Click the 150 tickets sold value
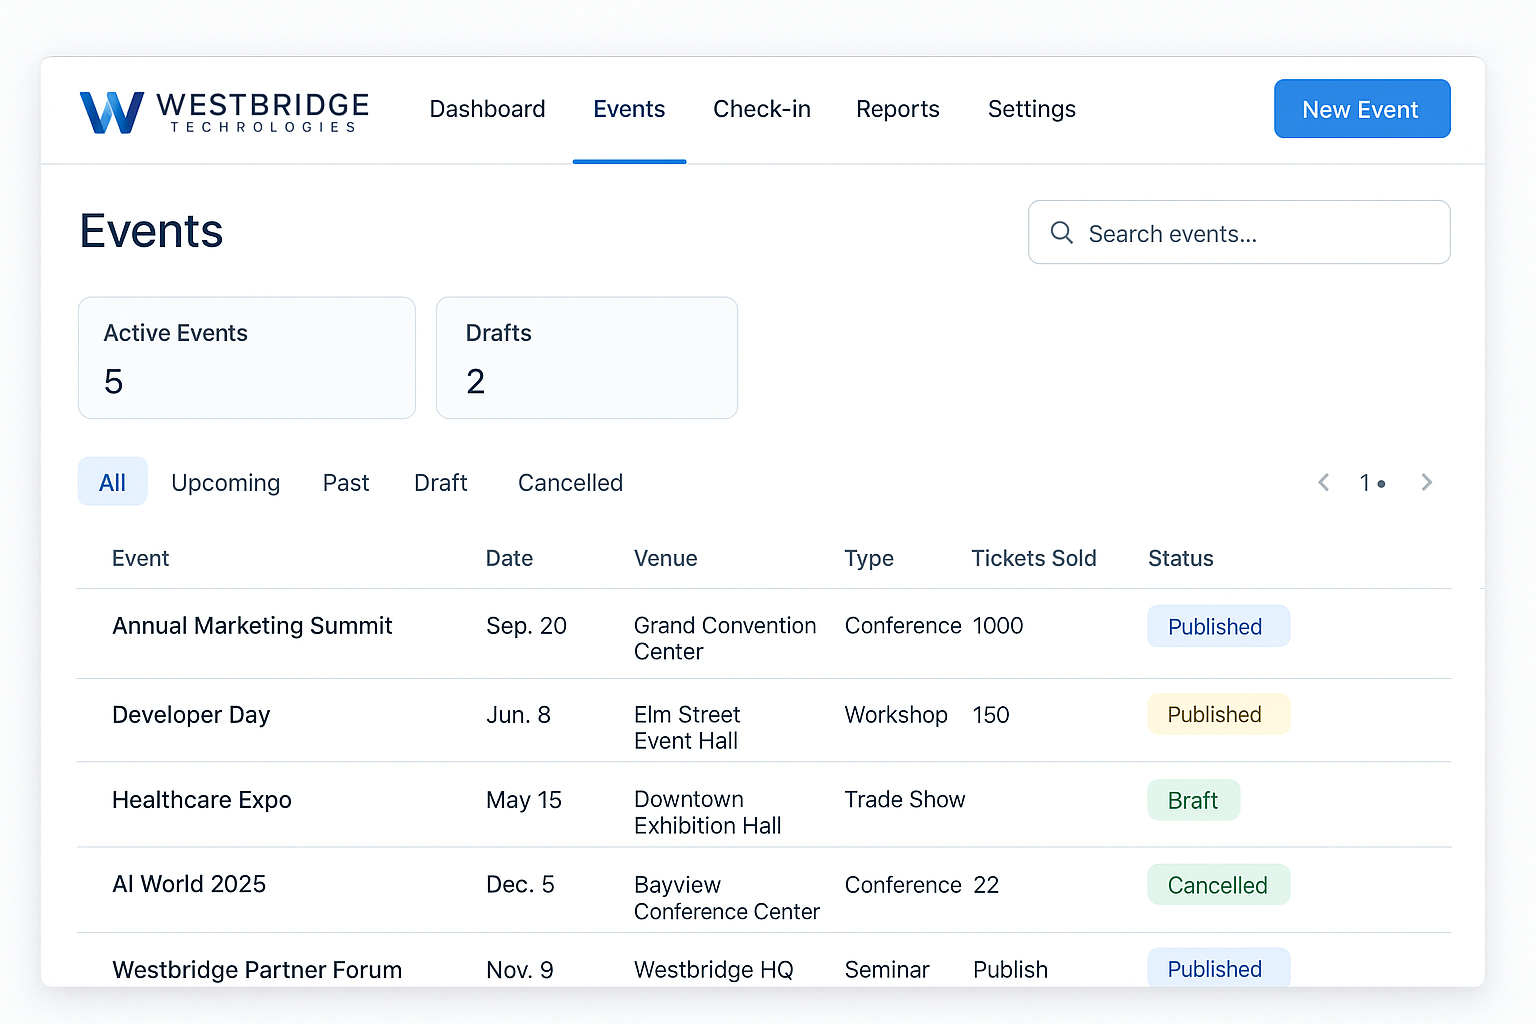 pos(991,715)
